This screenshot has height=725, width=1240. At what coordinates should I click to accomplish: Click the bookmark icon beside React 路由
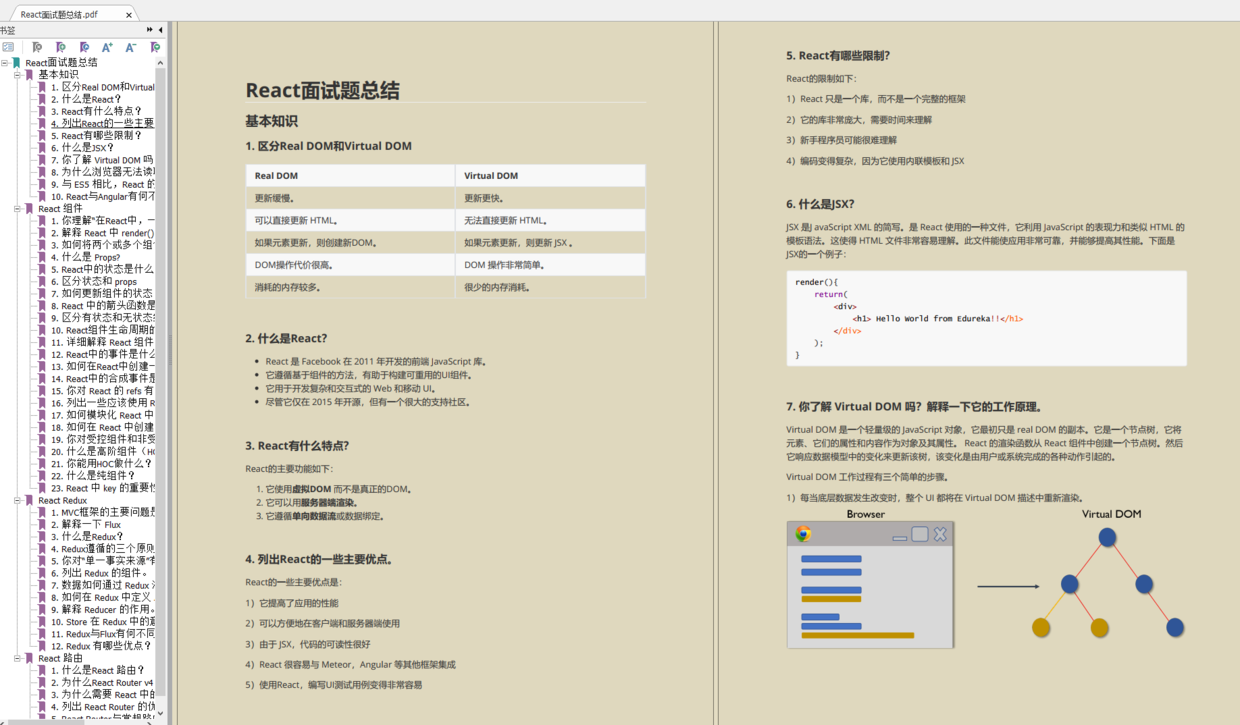point(30,658)
